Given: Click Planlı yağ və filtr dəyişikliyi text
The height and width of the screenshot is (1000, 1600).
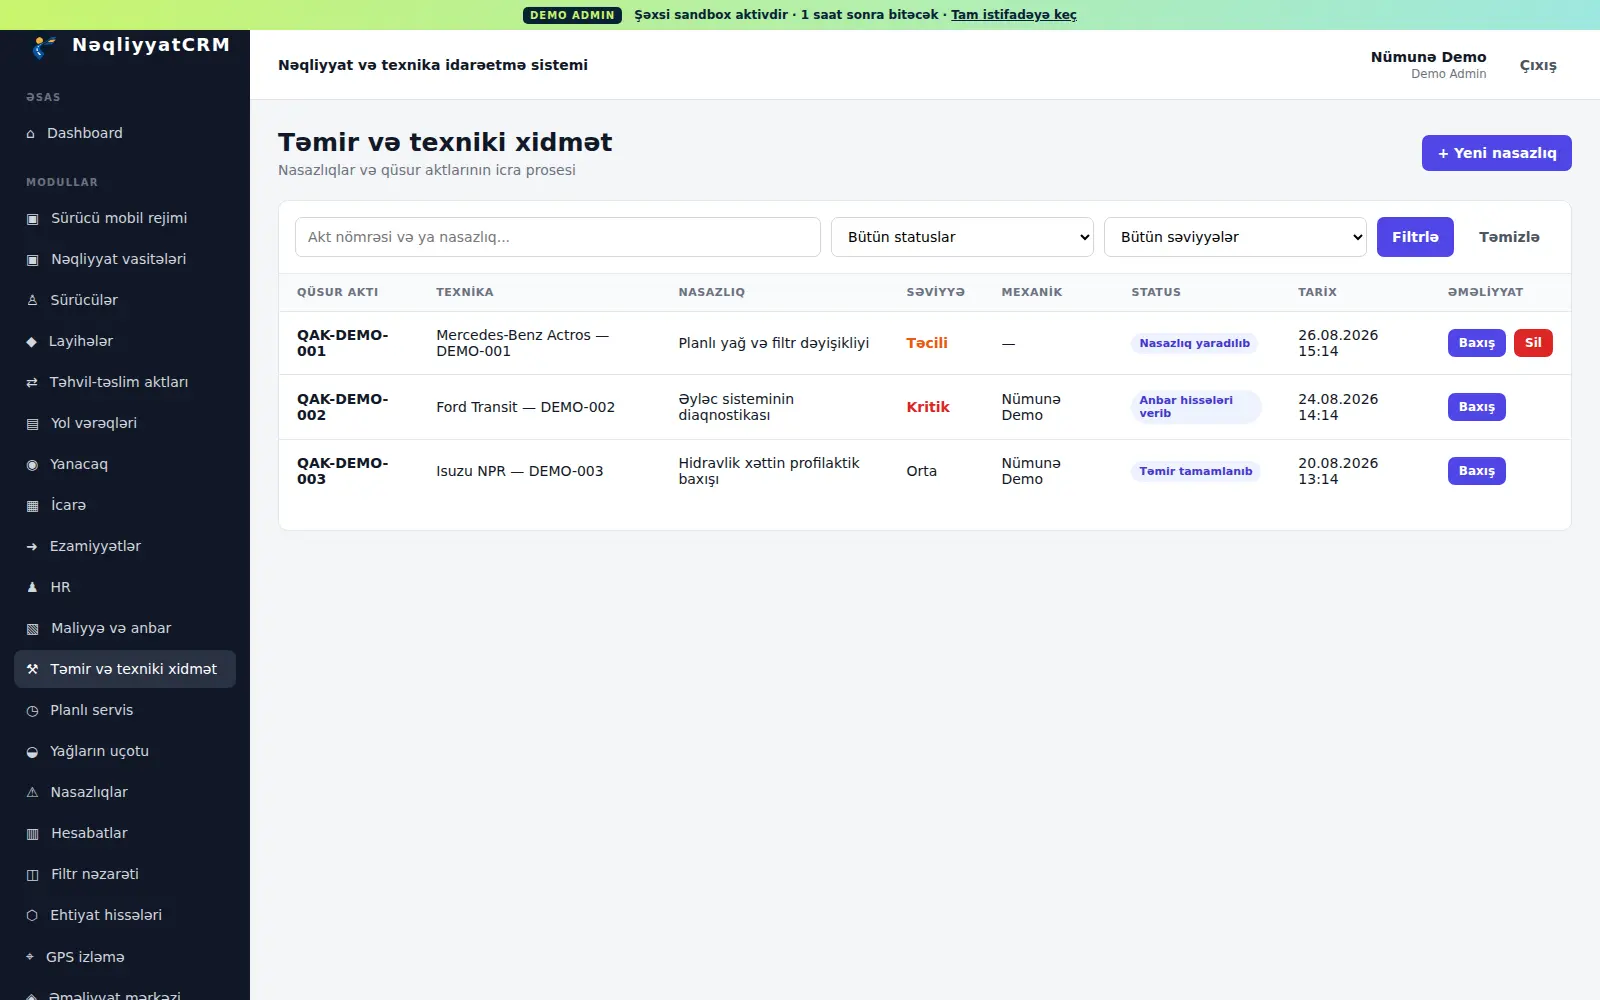Looking at the screenshot, I should click(774, 343).
